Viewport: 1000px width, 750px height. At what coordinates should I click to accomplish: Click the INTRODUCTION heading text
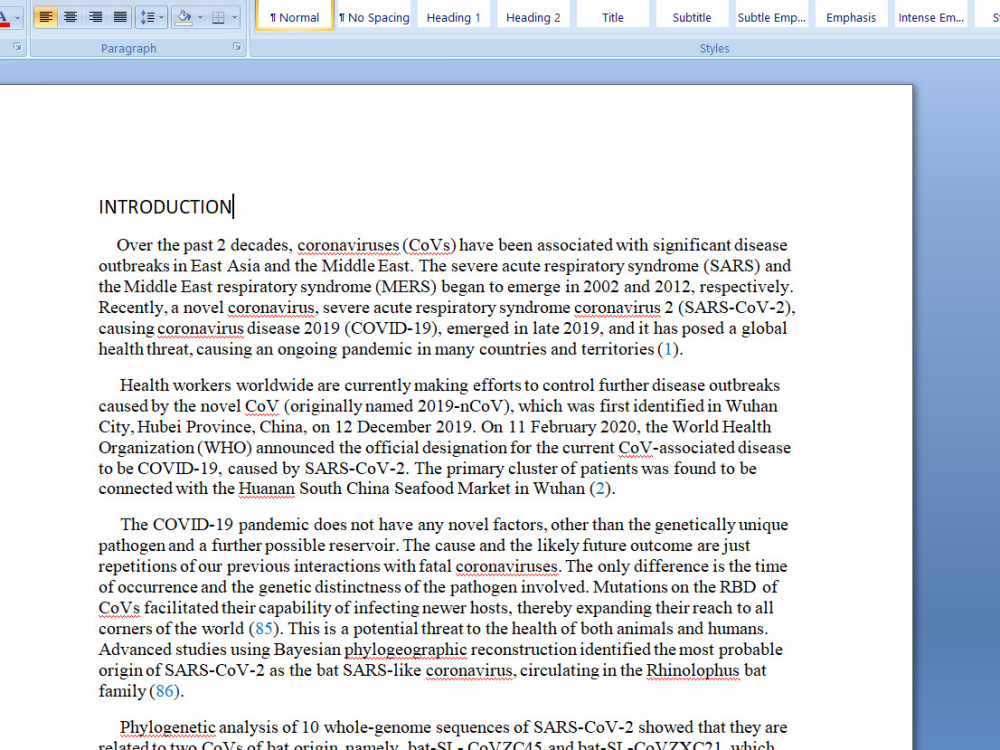pos(165,207)
